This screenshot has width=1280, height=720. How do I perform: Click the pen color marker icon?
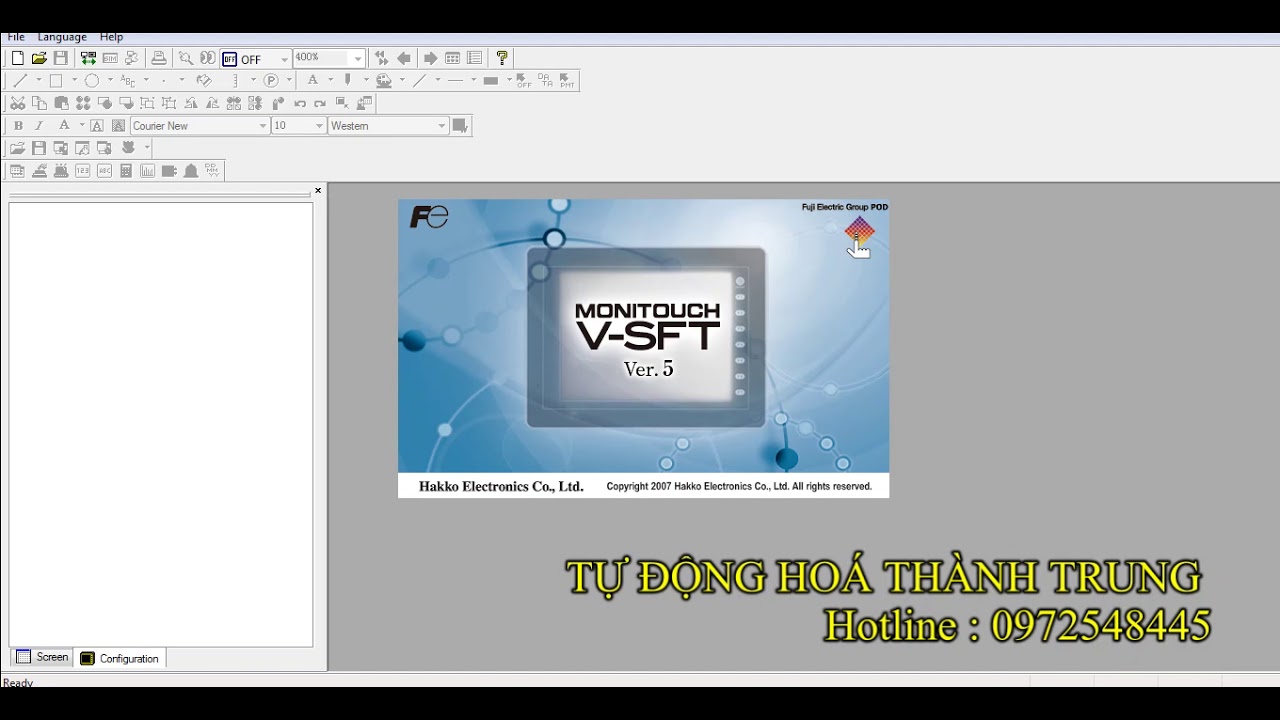point(348,80)
